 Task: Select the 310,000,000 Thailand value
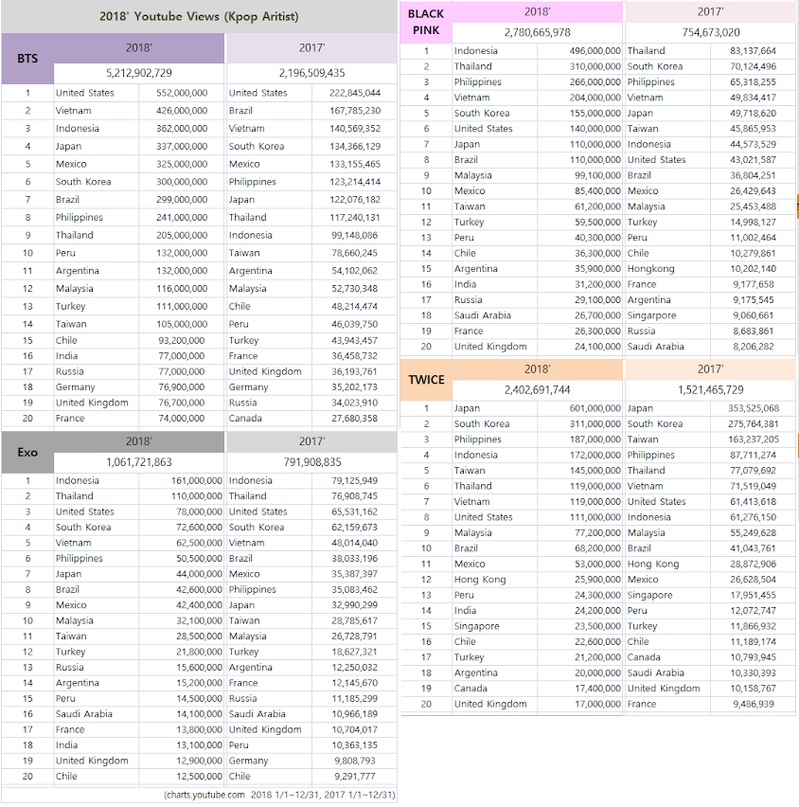pos(595,66)
